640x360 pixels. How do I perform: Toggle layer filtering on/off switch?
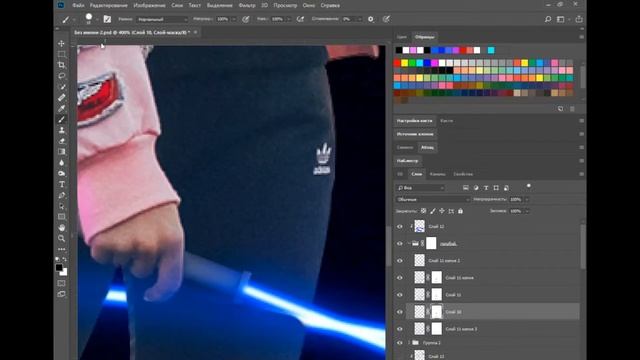click(x=529, y=186)
